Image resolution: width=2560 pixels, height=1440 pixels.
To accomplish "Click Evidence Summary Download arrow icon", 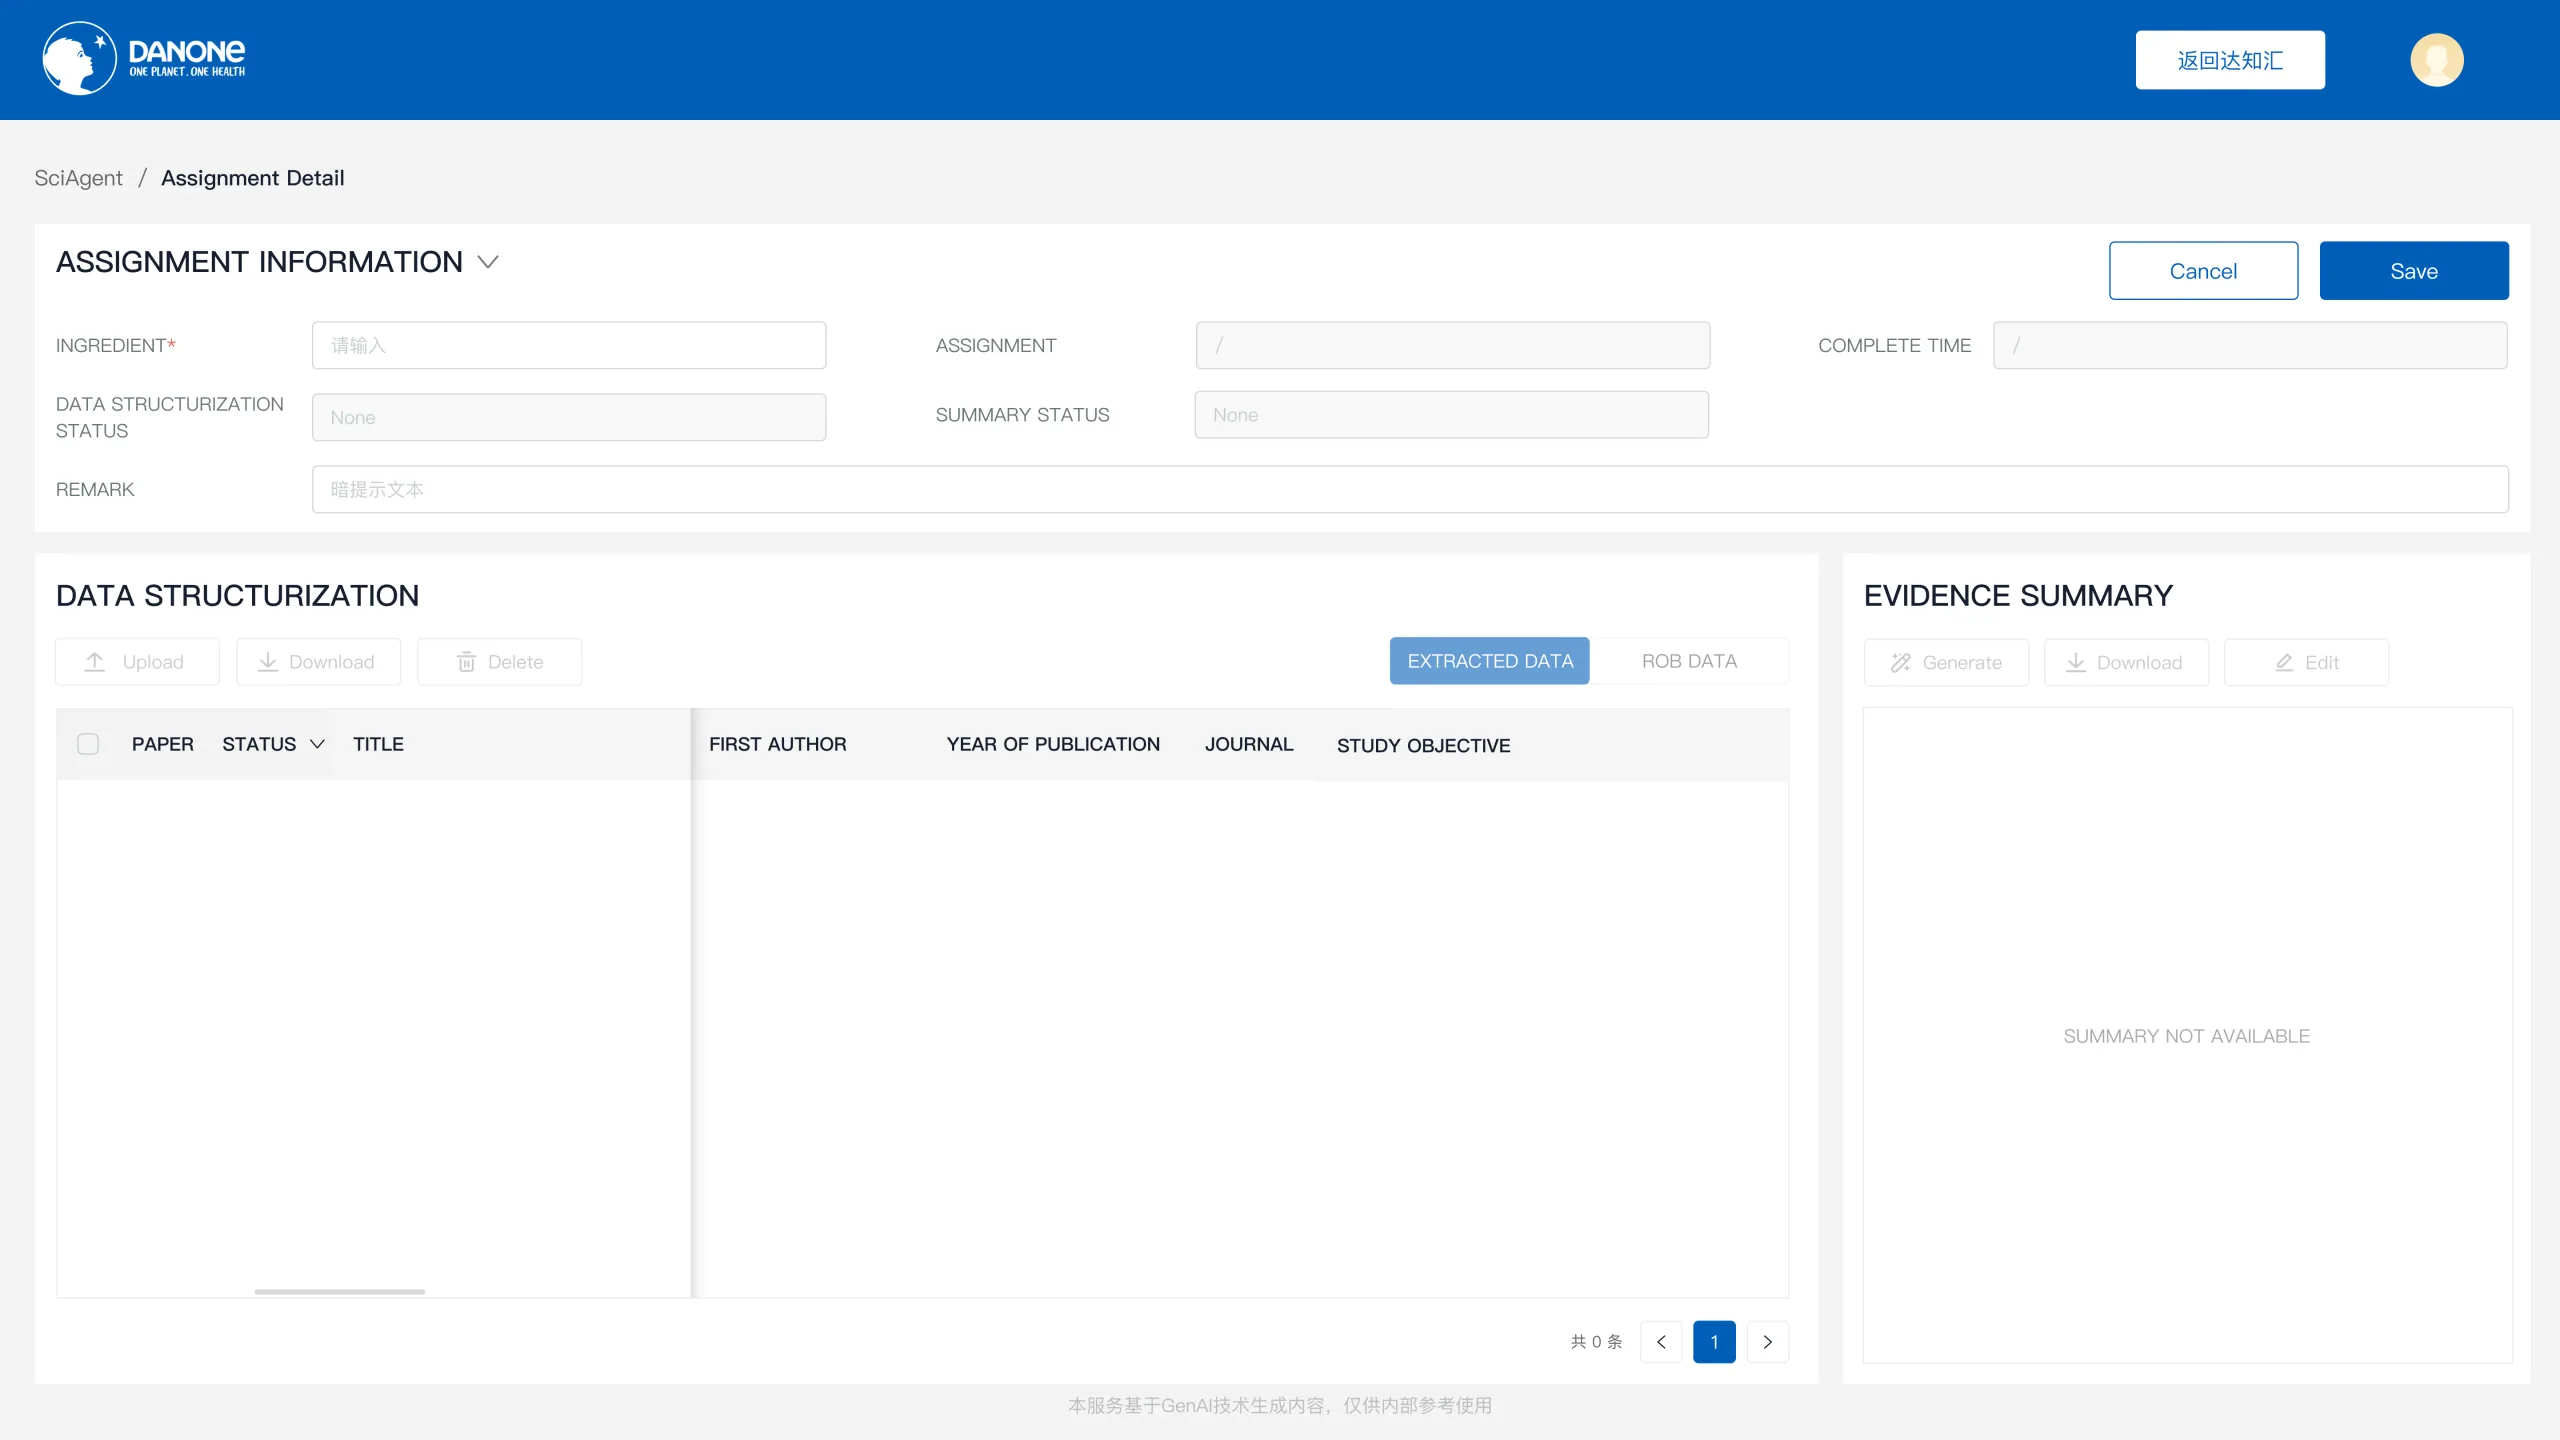I will coord(2076,663).
